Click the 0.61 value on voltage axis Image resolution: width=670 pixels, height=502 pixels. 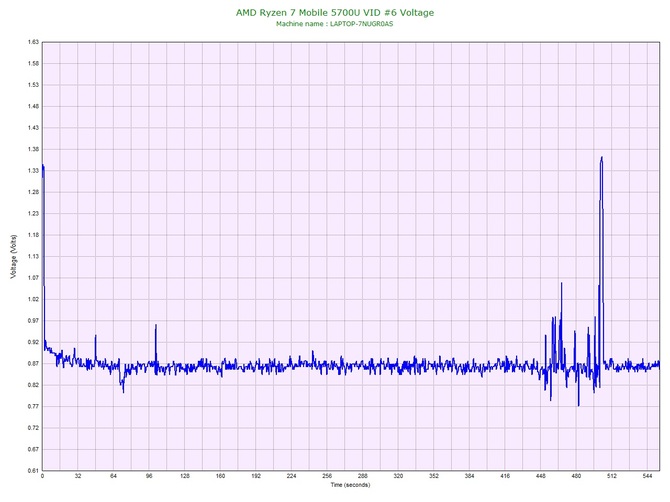33,471
